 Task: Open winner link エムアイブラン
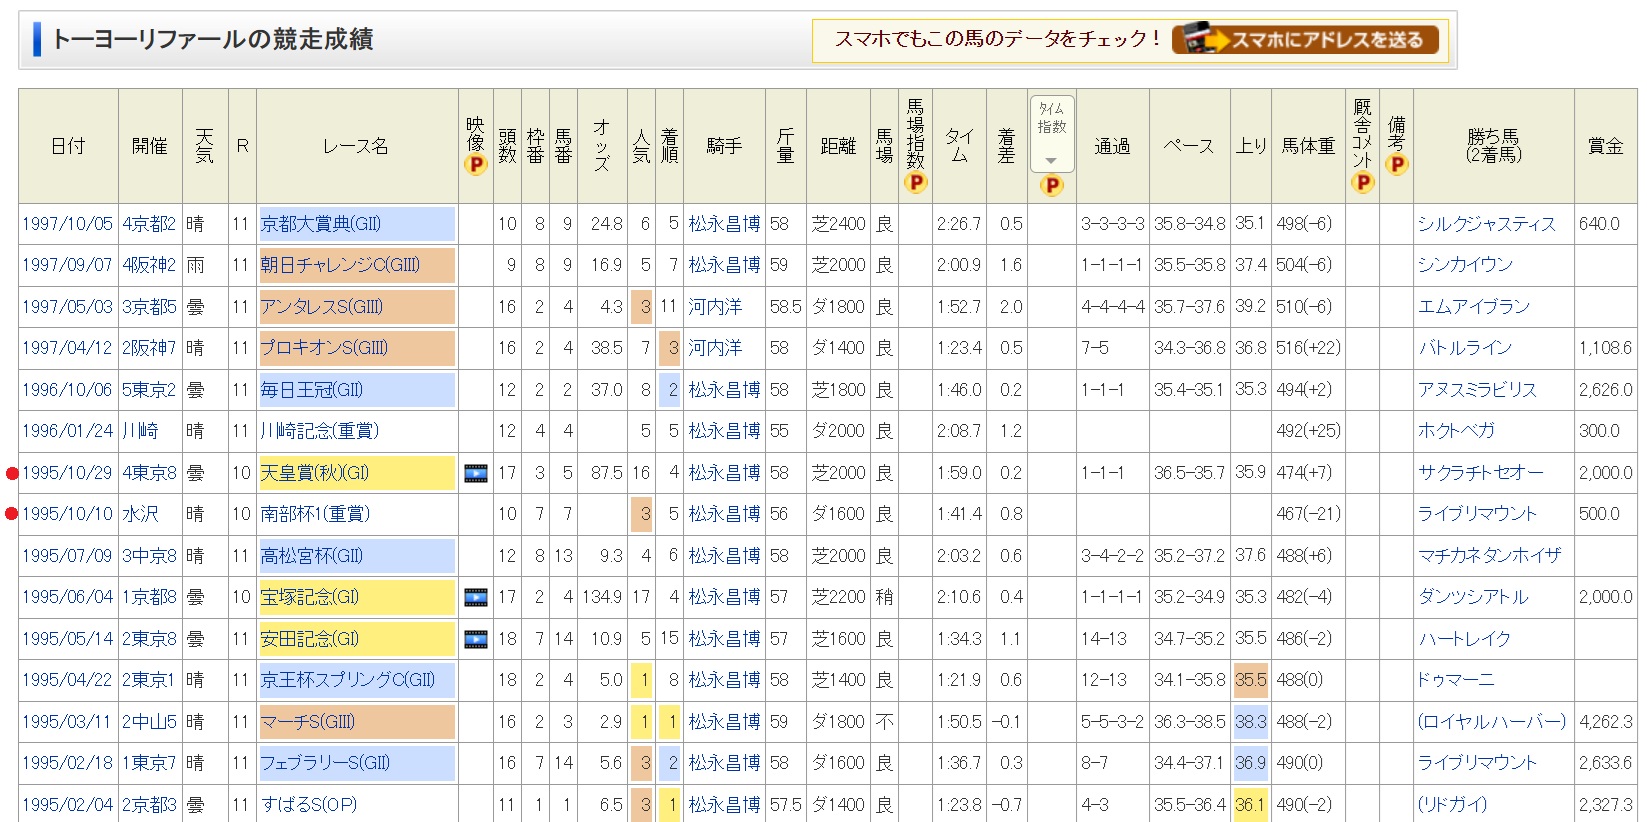point(1474,307)
